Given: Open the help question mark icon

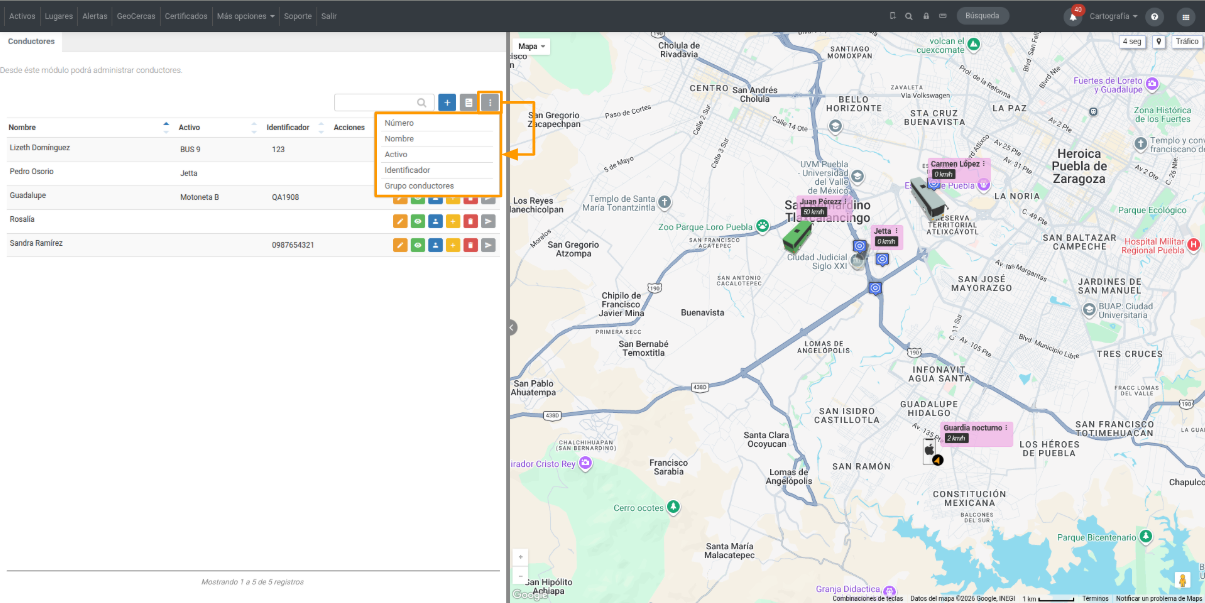Looking at the screenshot, I should (x=1154, y=16).
